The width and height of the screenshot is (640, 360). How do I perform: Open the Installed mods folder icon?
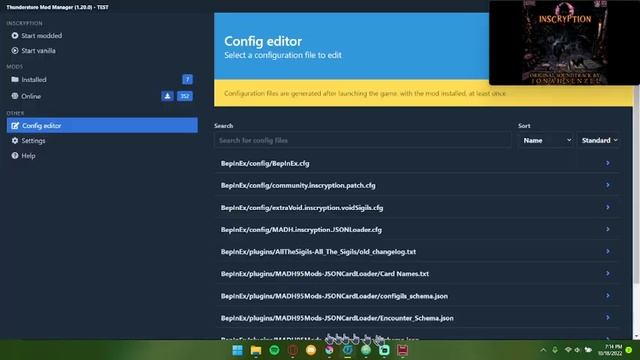point(15,79)
